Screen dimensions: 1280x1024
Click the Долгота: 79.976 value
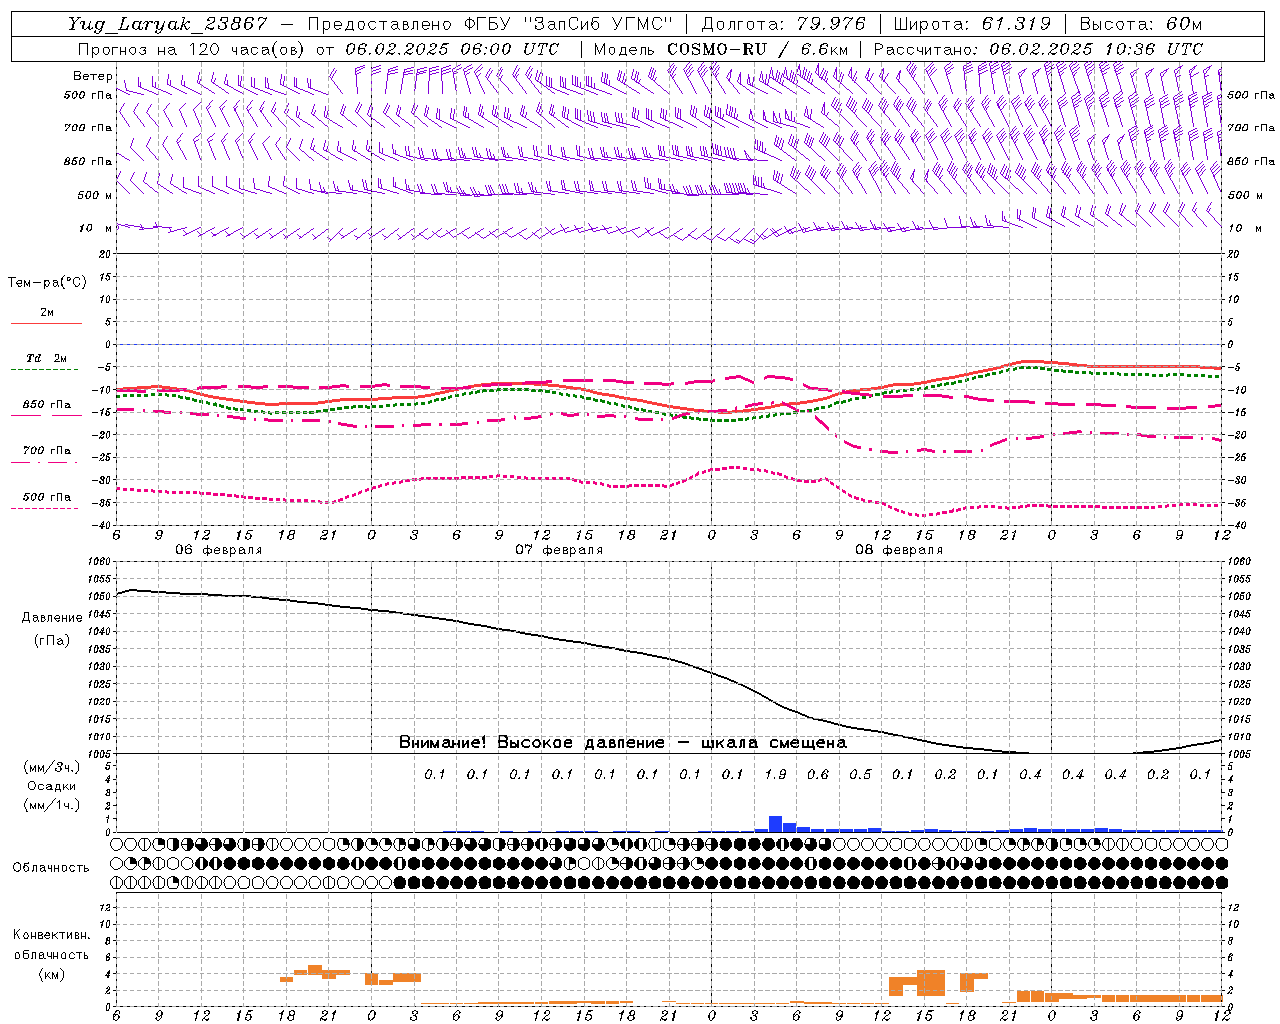pyautogui.click(x=783, y=24)
